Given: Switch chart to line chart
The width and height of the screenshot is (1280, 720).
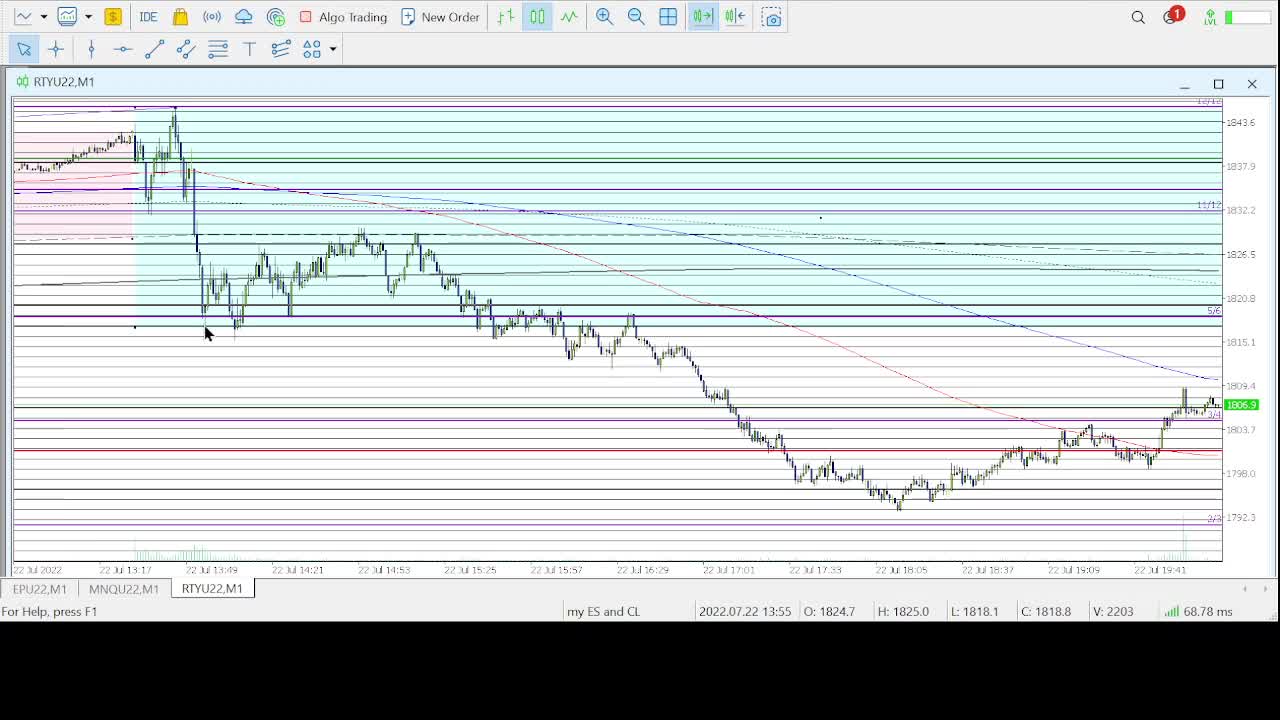Looking at the screenshot, I should (569, 17).
